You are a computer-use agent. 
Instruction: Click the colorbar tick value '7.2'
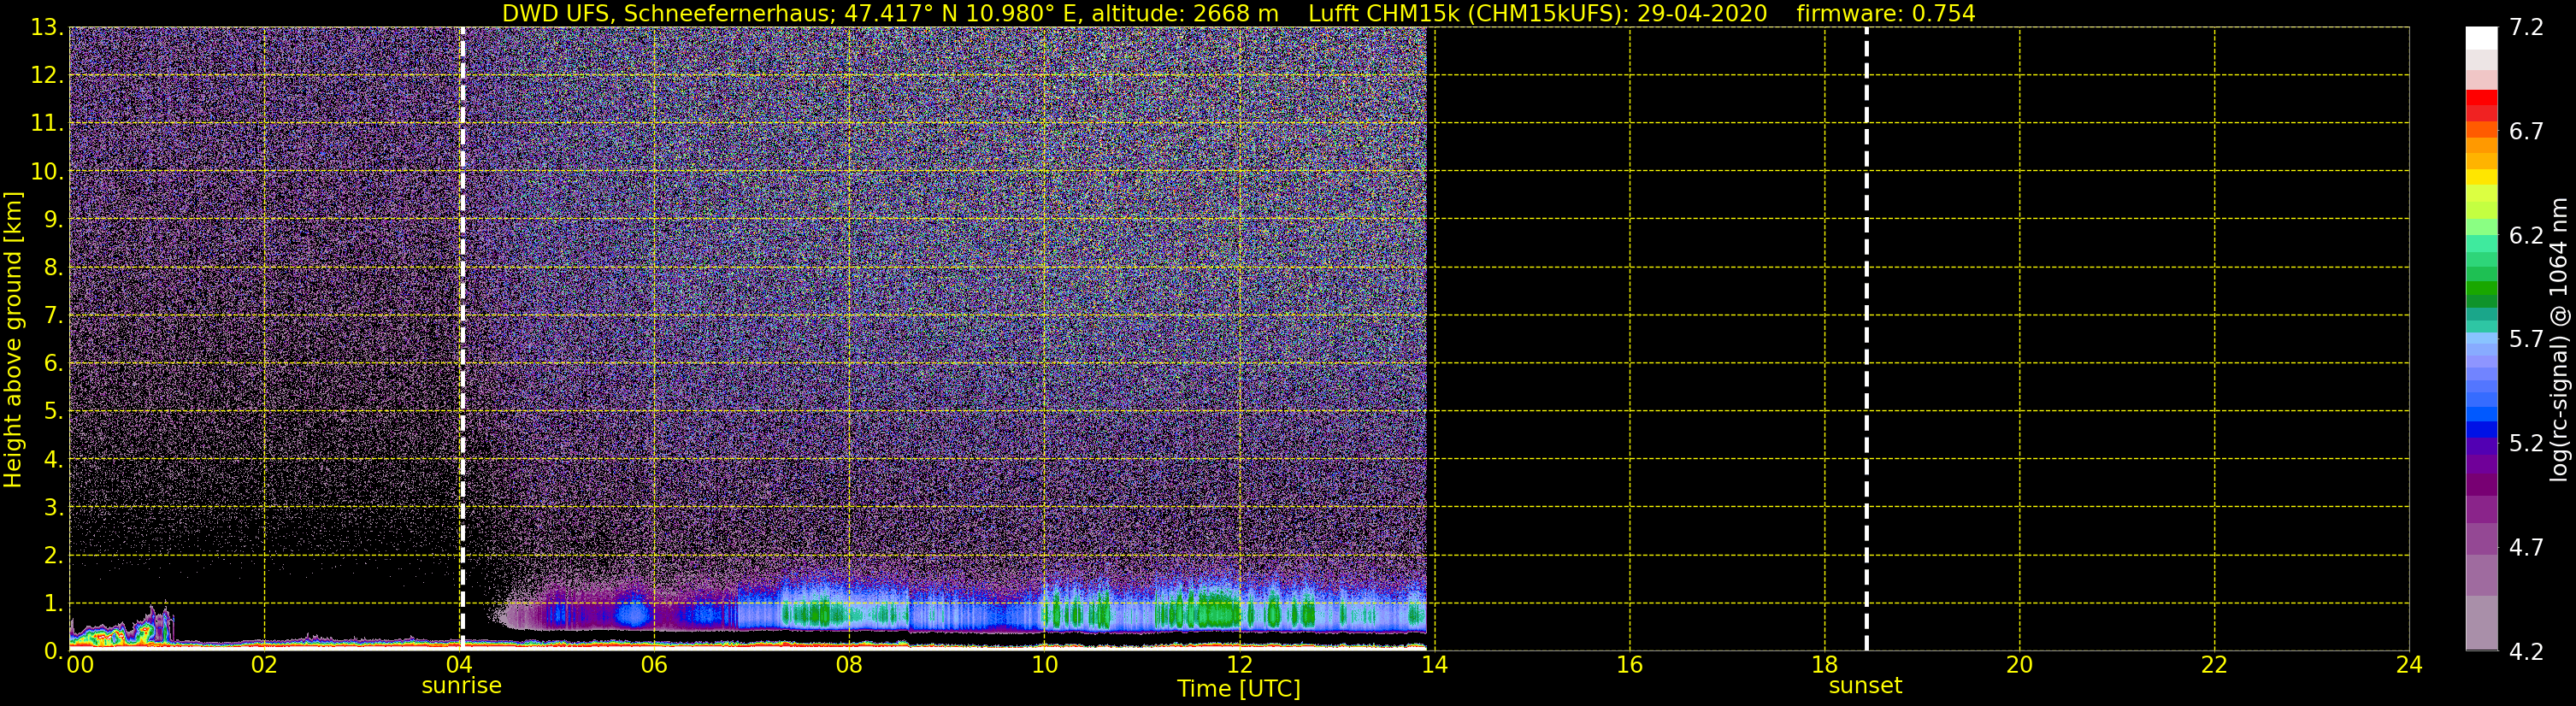point(2526,27)
